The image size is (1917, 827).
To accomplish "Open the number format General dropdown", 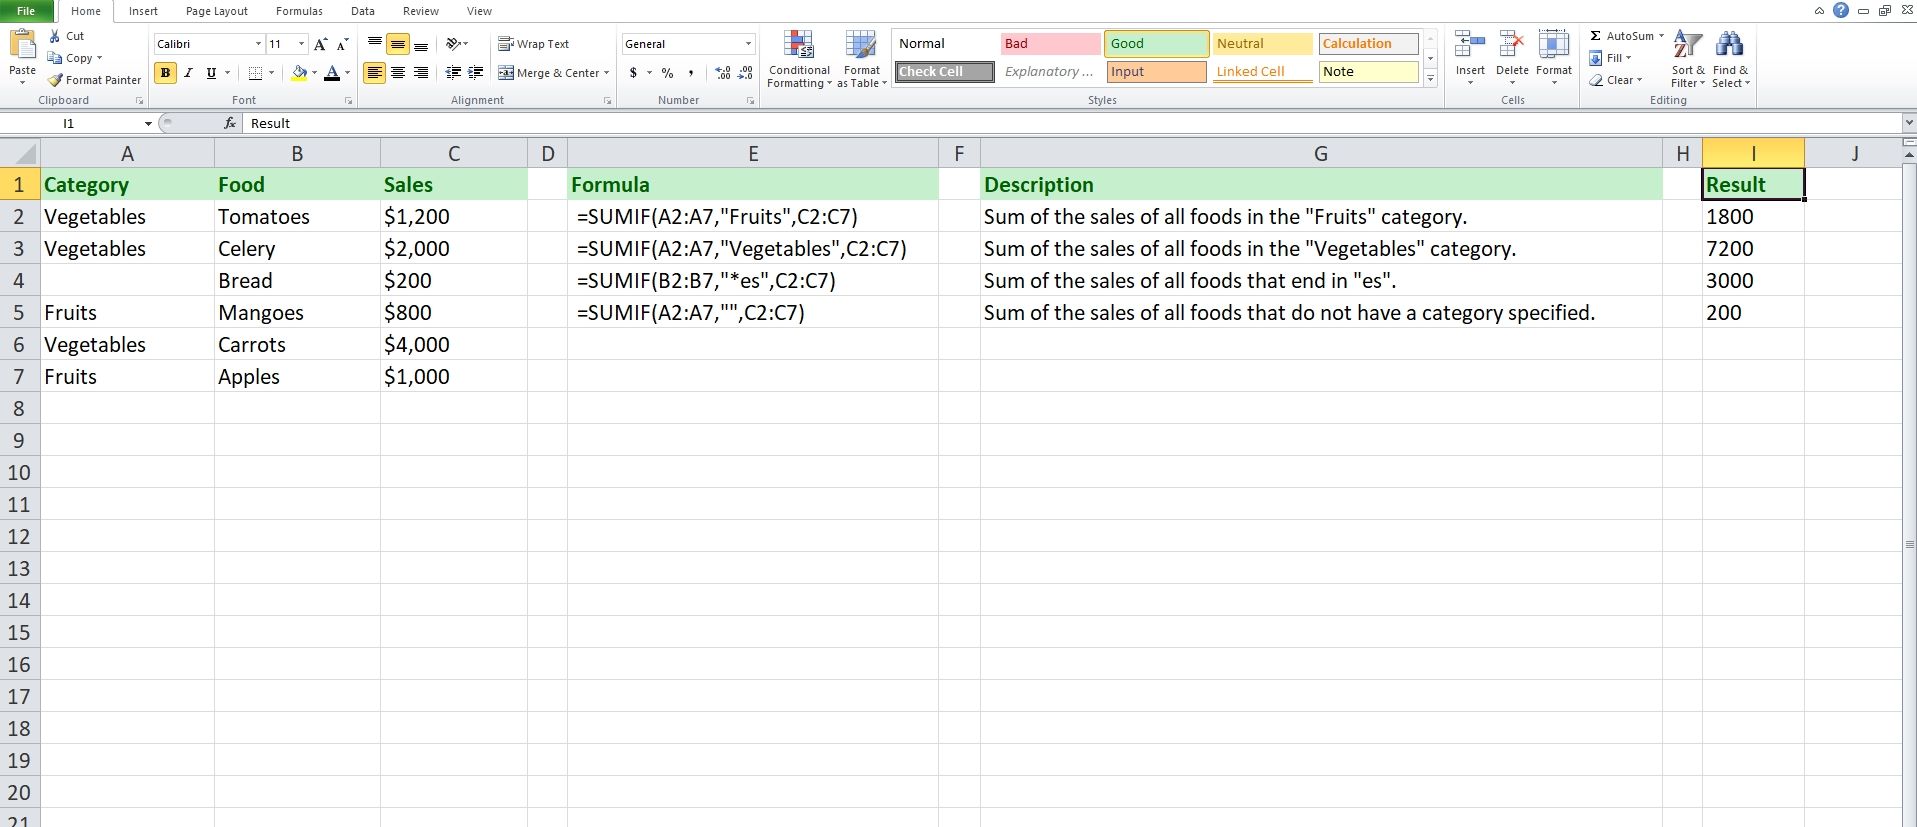I will tap(748, 44).
